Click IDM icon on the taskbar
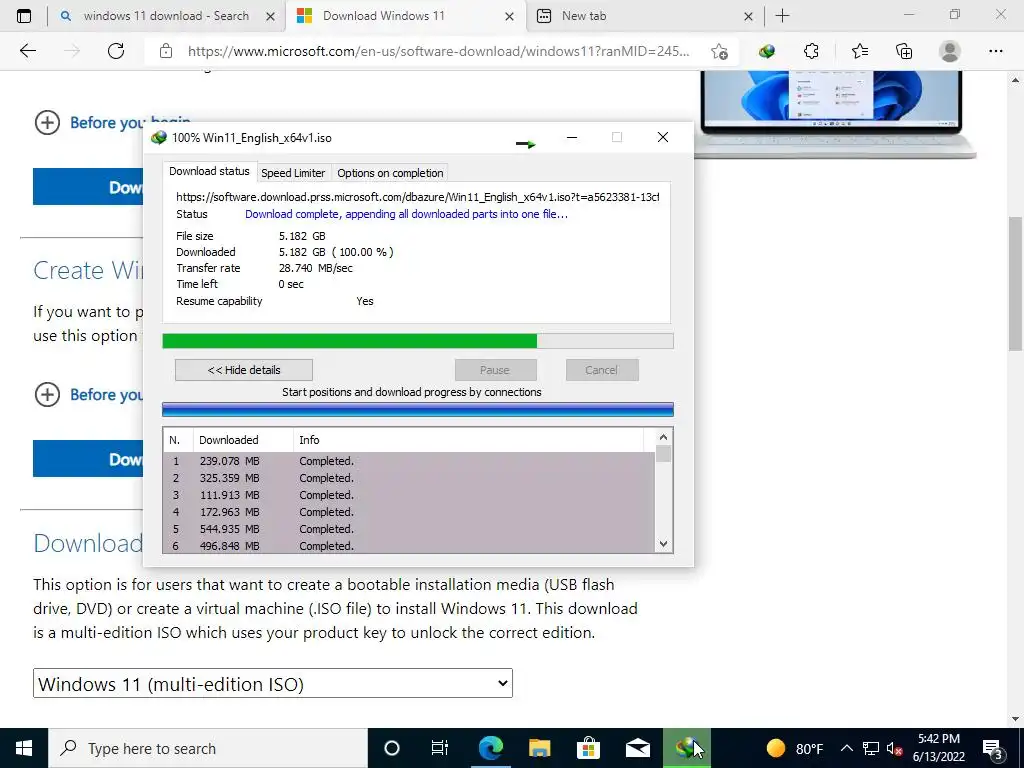The image size is (1024, 768). coord(687,748)
